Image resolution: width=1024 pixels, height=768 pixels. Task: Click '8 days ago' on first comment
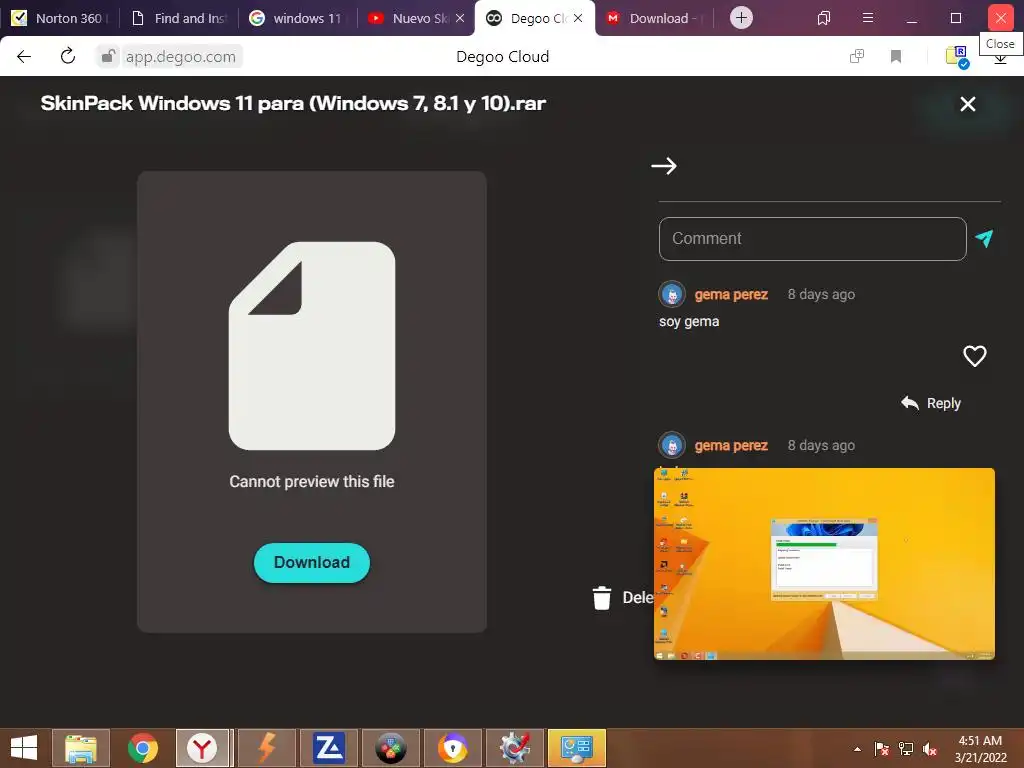821,295
